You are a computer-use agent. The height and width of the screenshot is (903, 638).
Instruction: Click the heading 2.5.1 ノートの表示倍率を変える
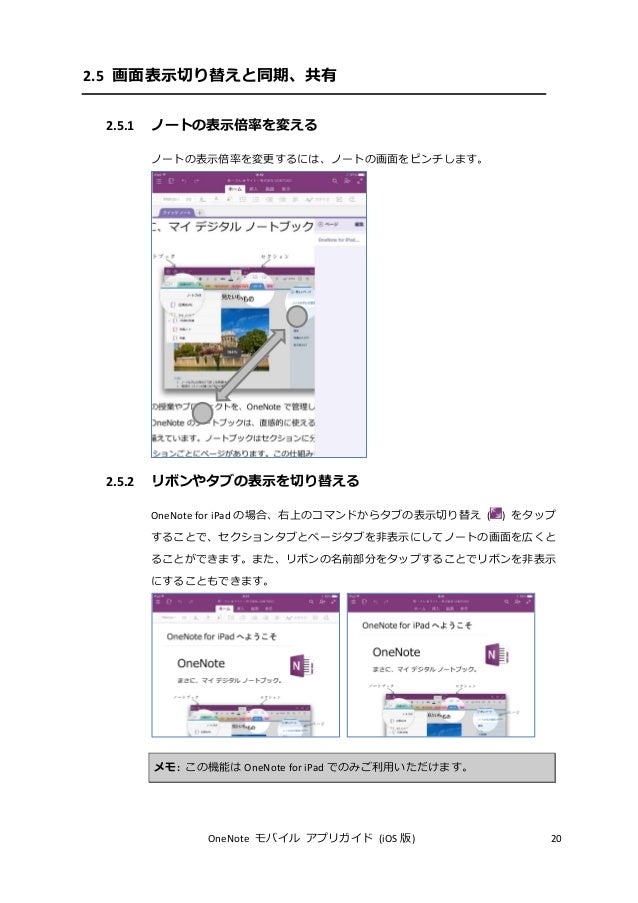211,125
